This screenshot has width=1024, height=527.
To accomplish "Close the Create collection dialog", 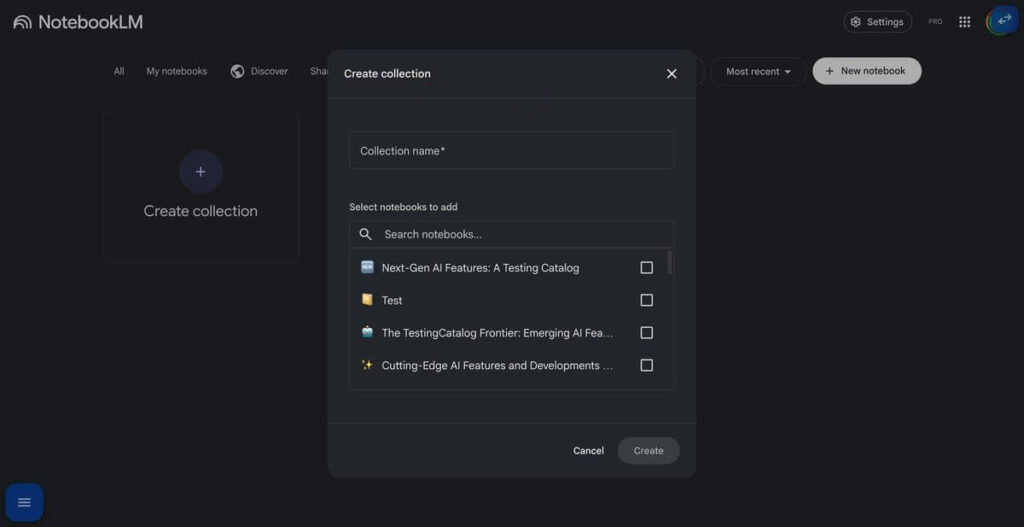I will click(x=671, y=74).
